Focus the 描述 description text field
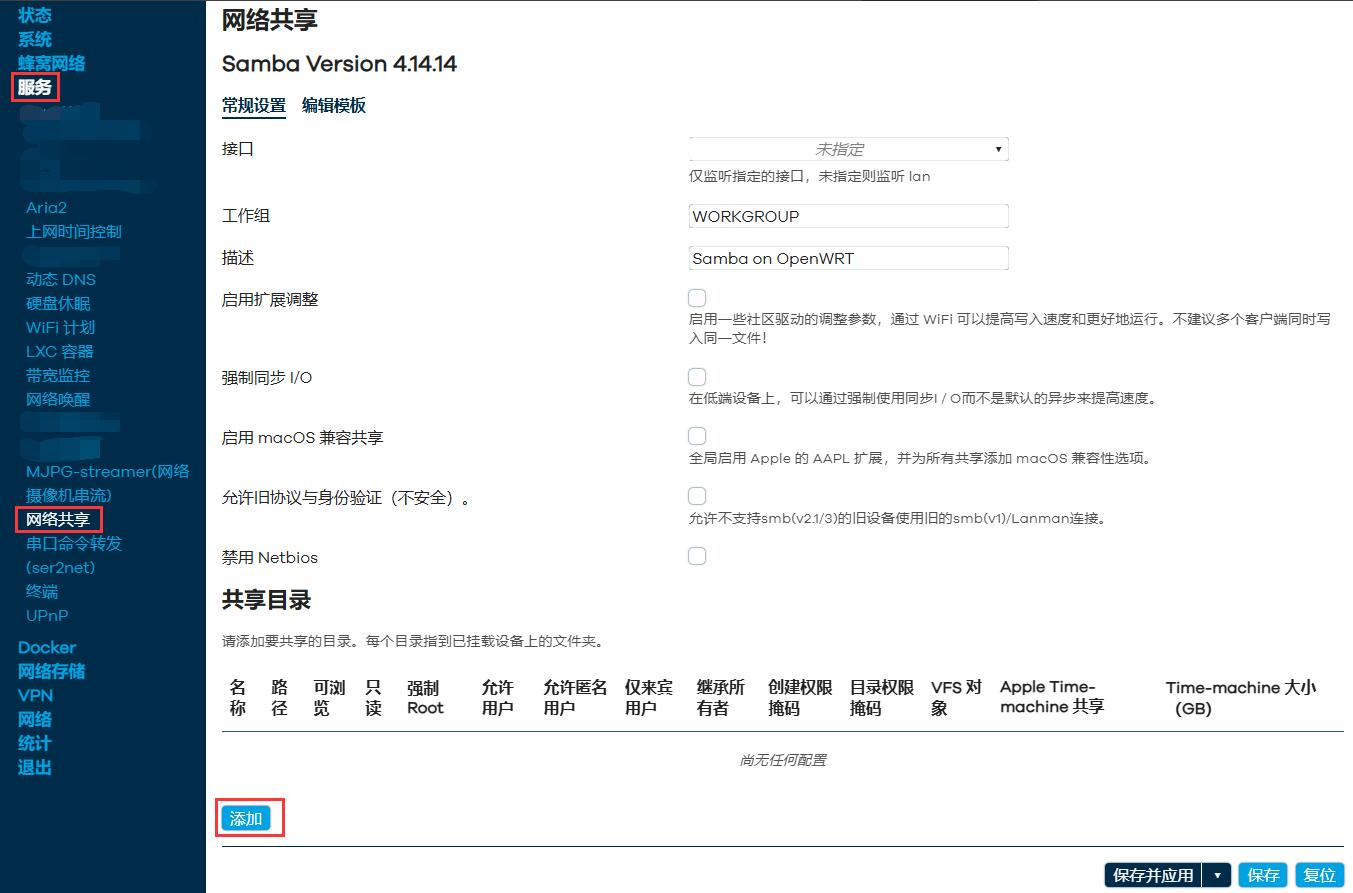The width and height of the screenshot is (1353, 893). coord(848,258)
